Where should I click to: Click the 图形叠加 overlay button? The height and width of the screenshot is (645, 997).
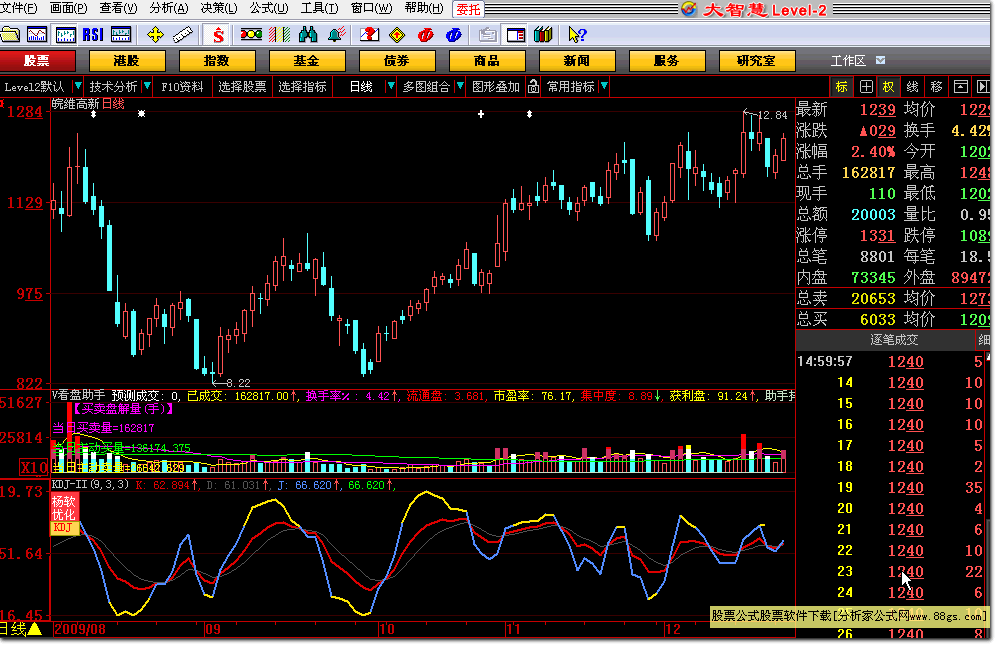point(496,87)
